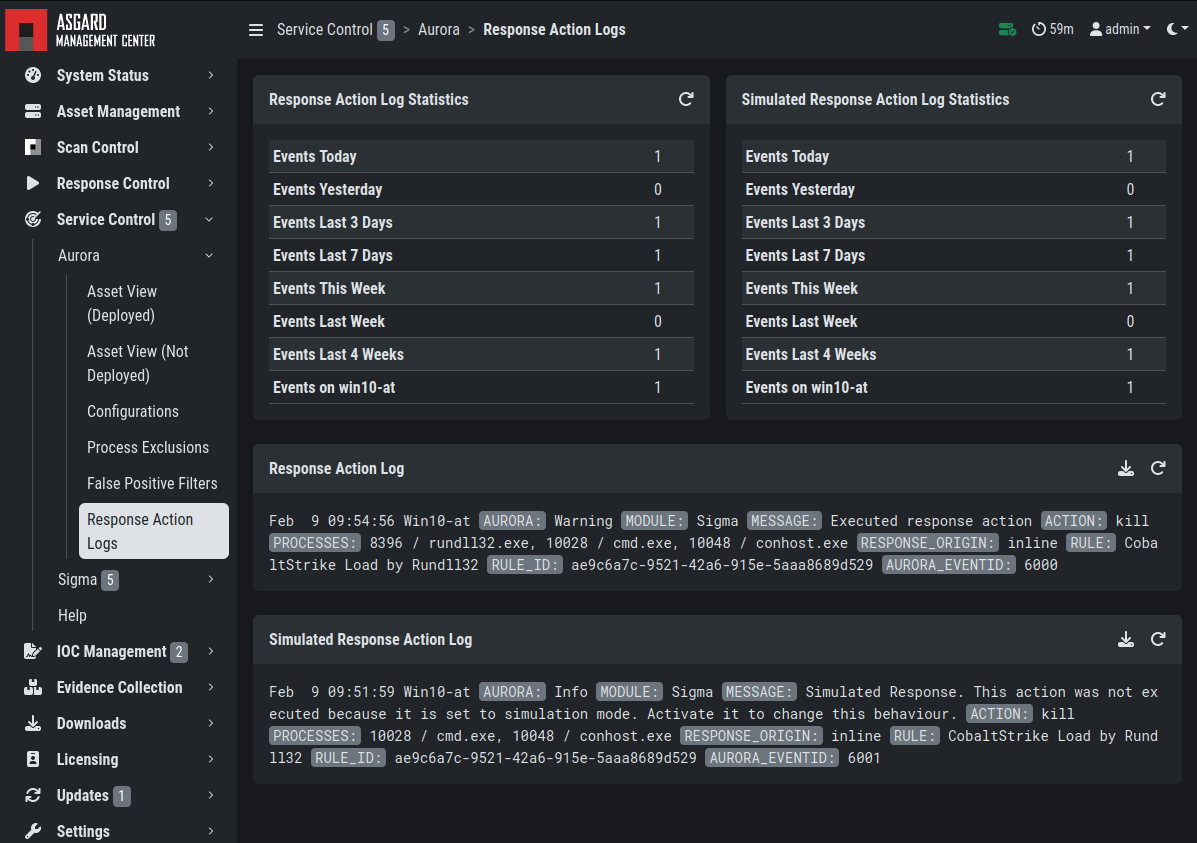Click the IOC Management edit icon

(x=33, y=651)
